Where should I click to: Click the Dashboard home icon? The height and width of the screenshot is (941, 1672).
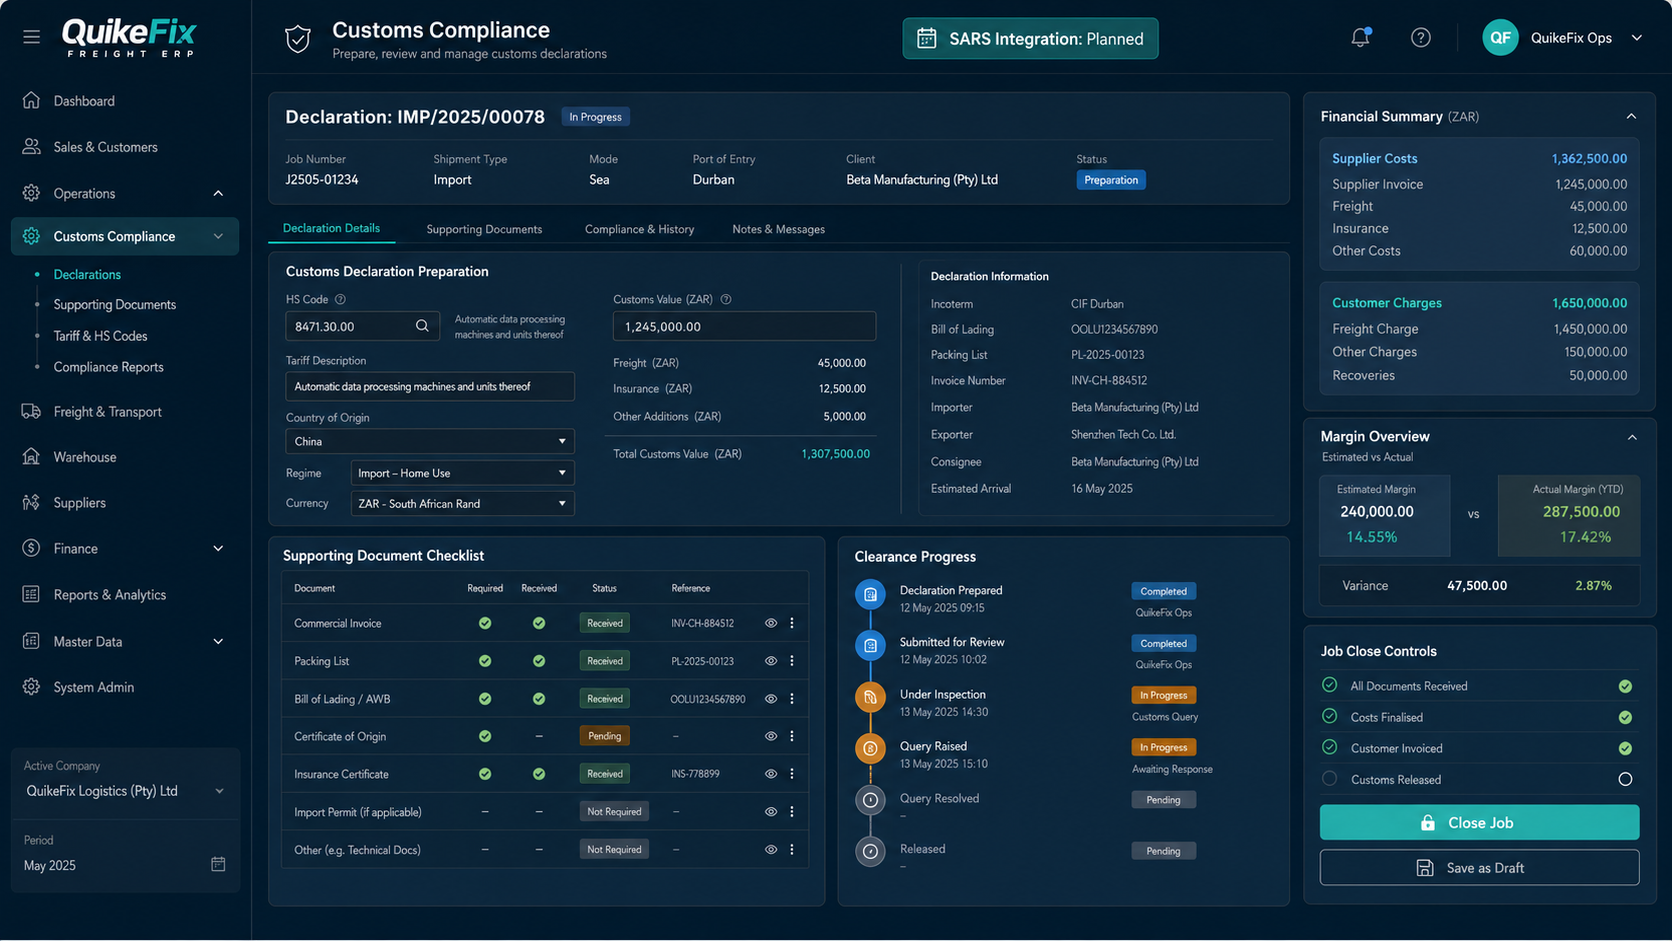point(32,100)
